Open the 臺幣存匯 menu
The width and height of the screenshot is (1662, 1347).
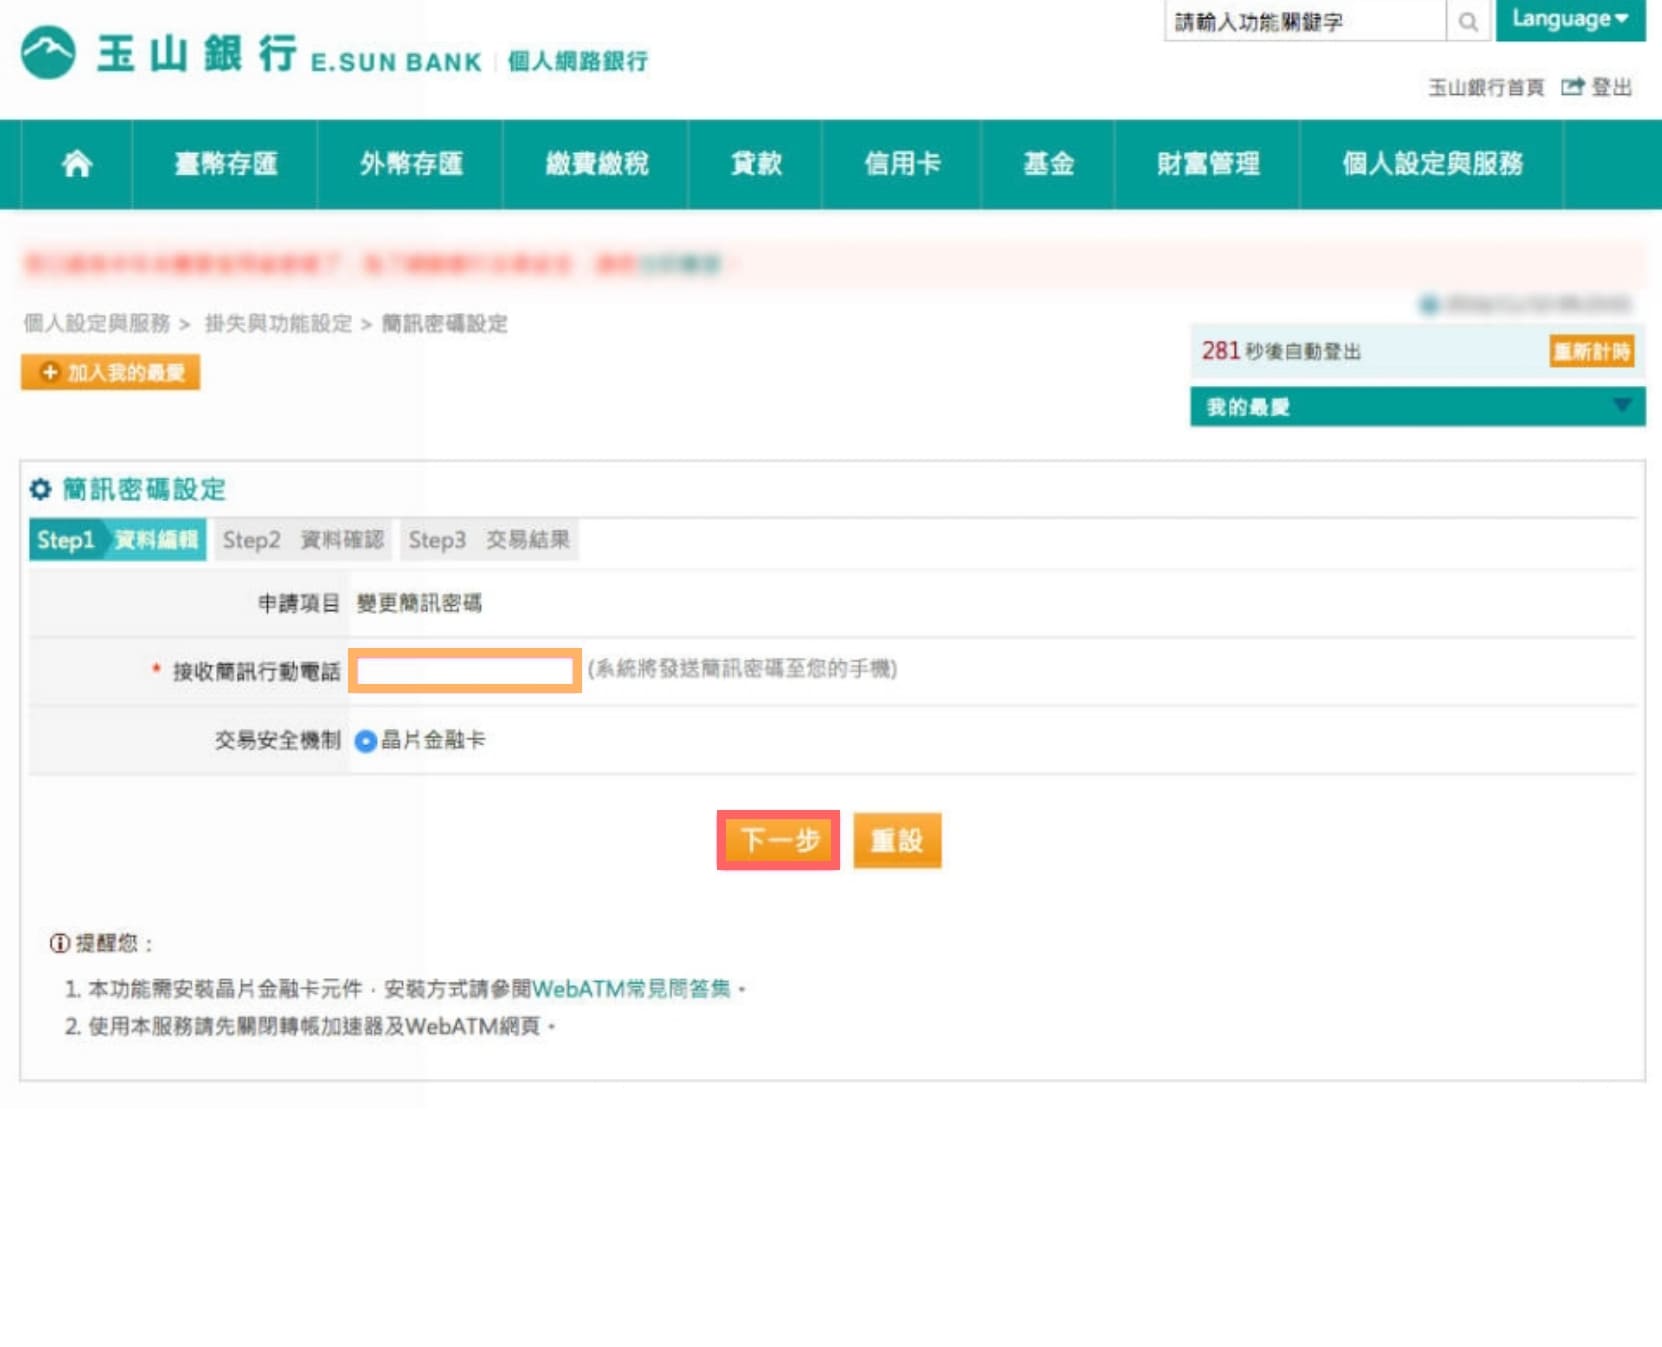click(x=225, y=164)
